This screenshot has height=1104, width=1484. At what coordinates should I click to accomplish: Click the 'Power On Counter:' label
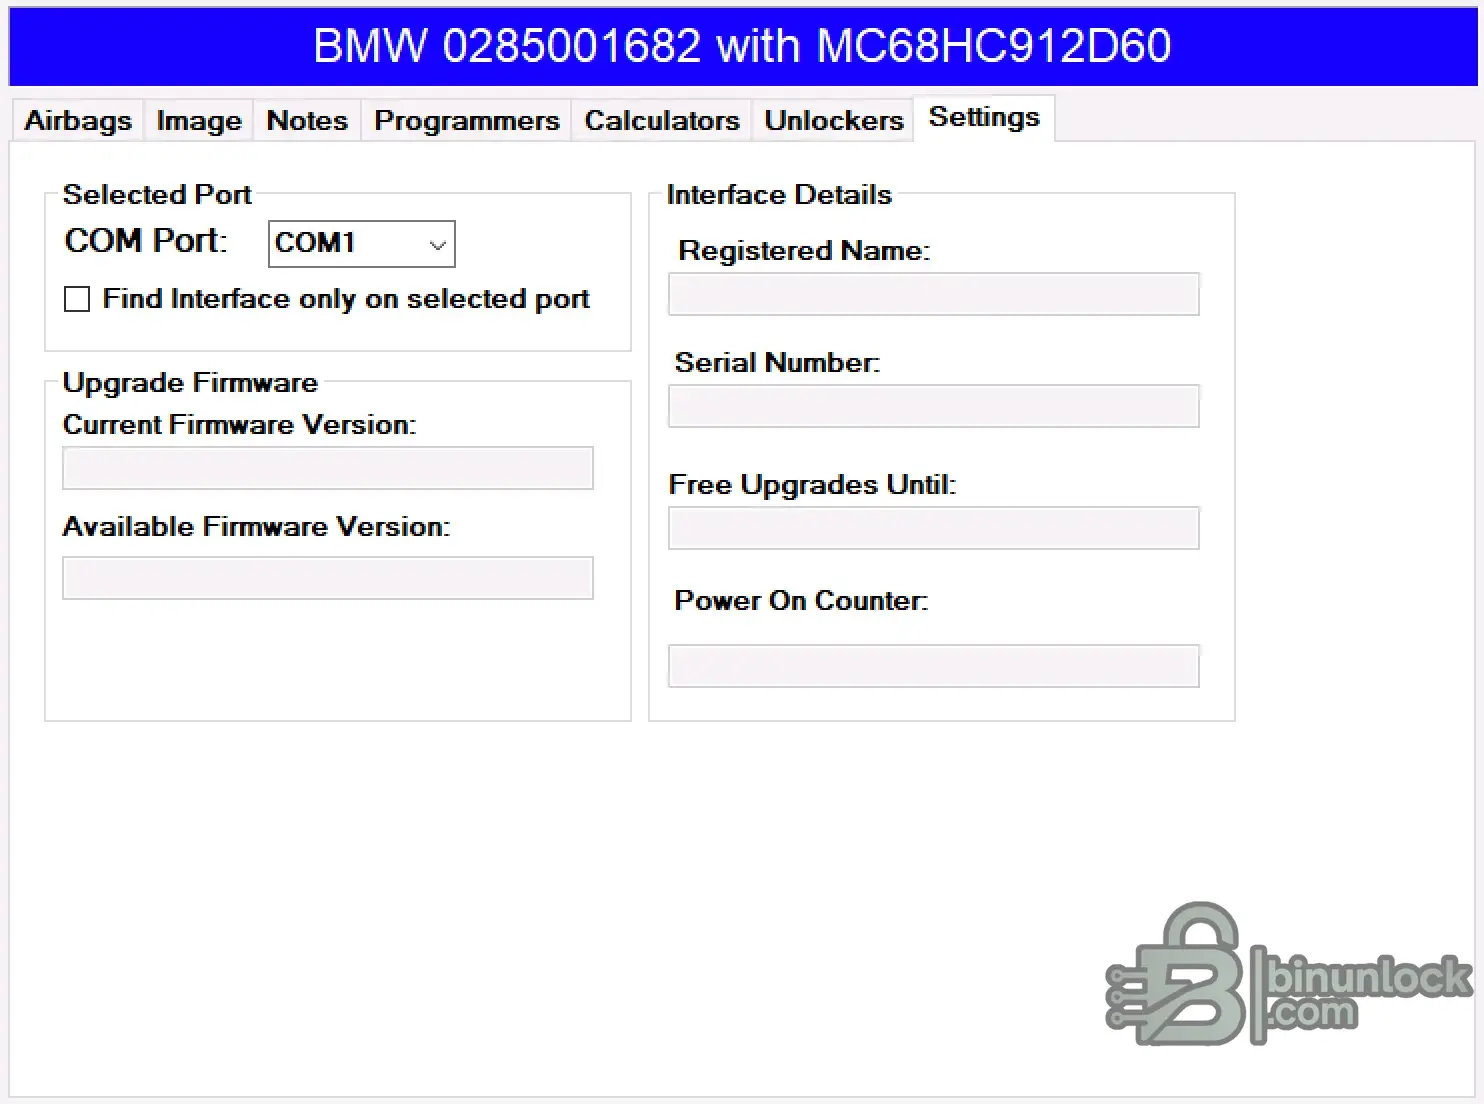801,600
